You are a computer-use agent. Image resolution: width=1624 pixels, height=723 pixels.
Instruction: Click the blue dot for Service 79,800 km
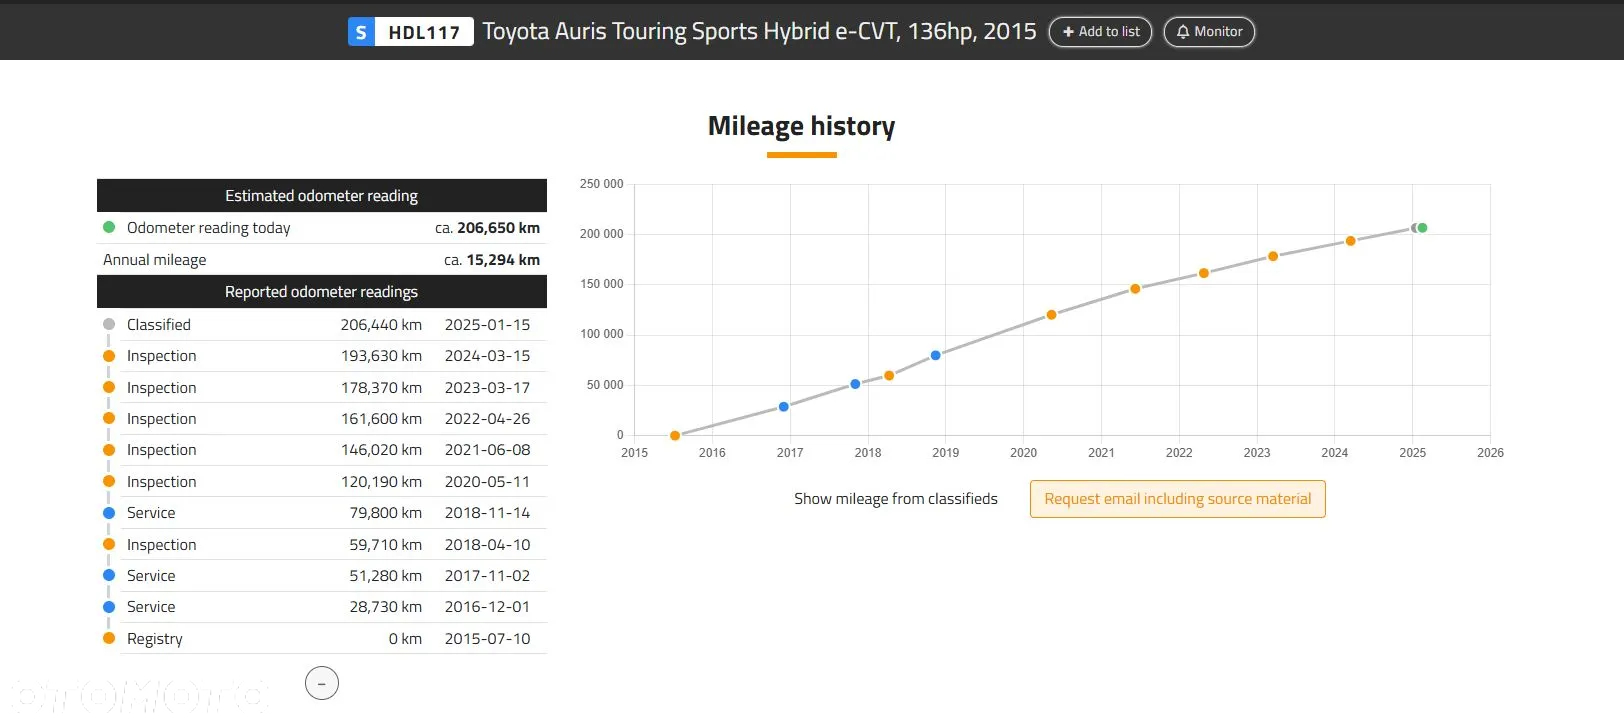[109, 513]
